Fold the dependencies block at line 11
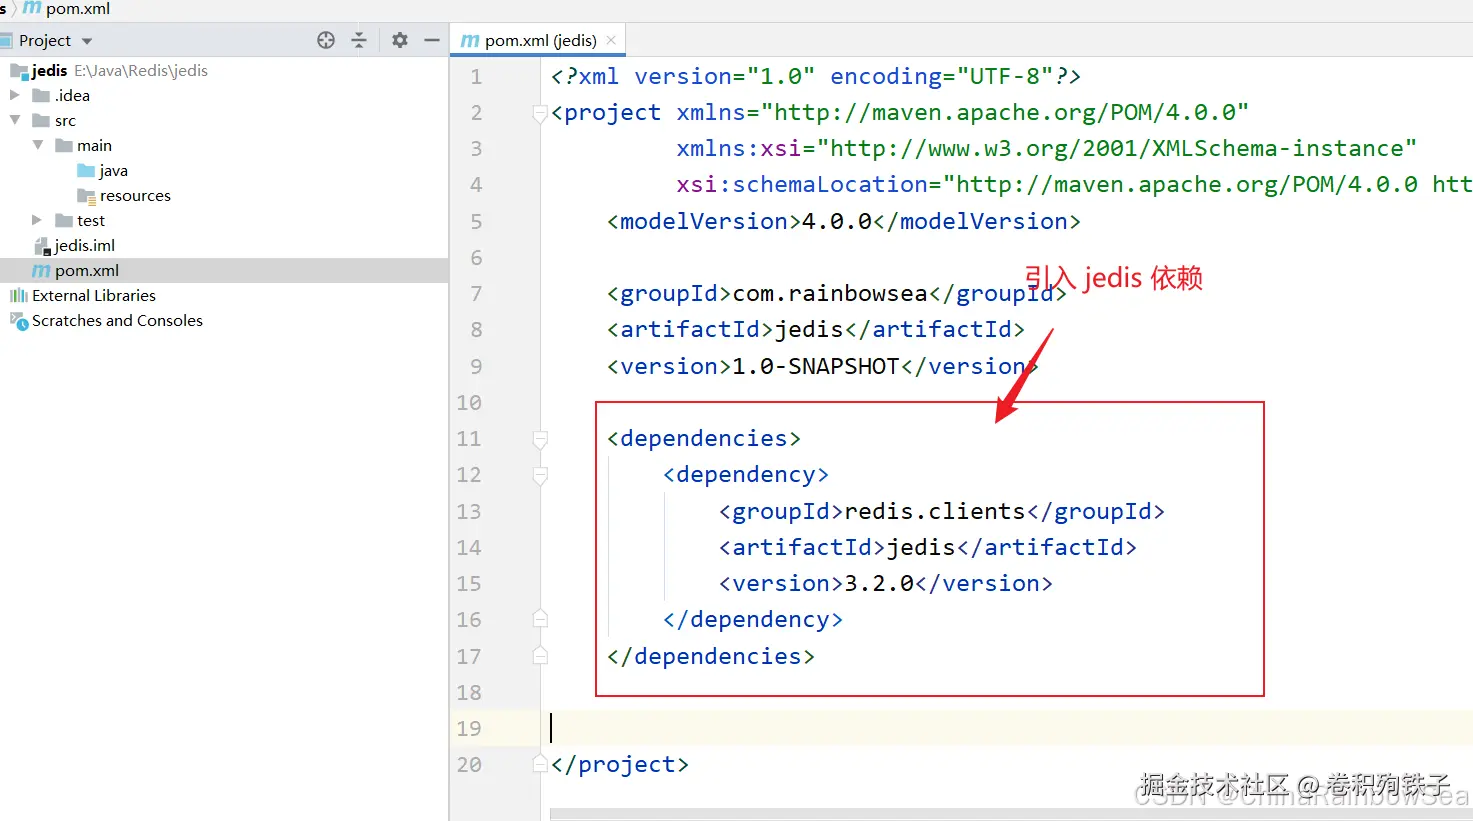 [540, 439]
